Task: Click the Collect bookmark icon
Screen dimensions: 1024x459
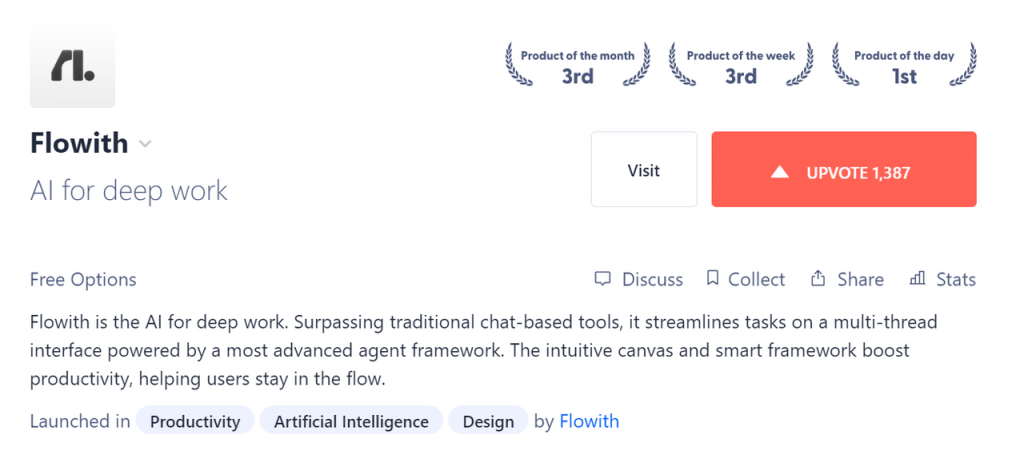Action: pyautogui.click(x=712, y=279)
